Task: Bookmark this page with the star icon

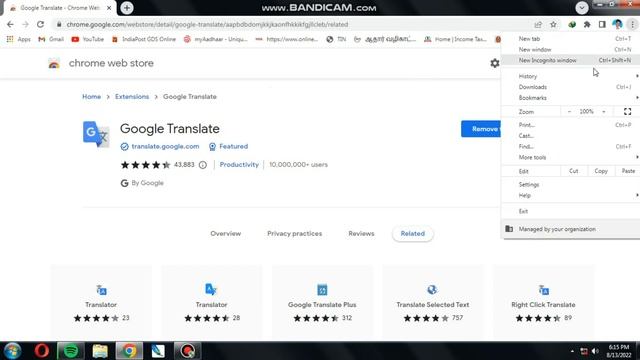Action: 553,24
